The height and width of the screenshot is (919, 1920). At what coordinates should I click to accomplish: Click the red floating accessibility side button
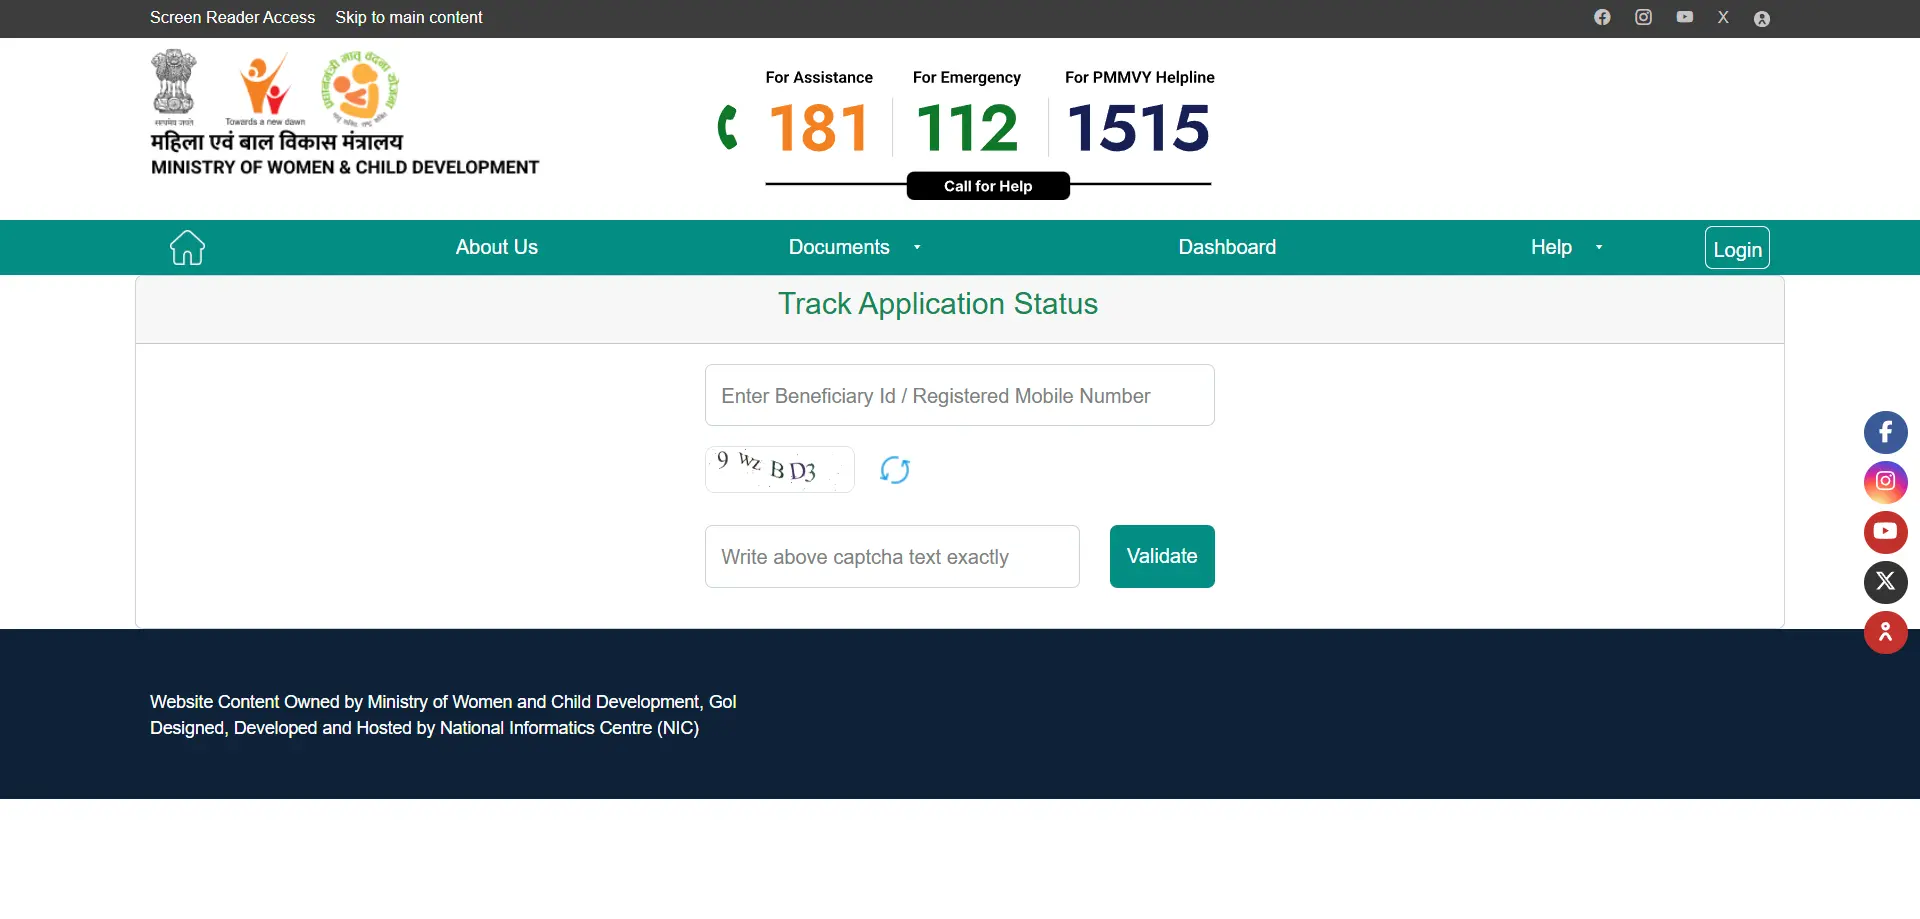pos(1886,632)
